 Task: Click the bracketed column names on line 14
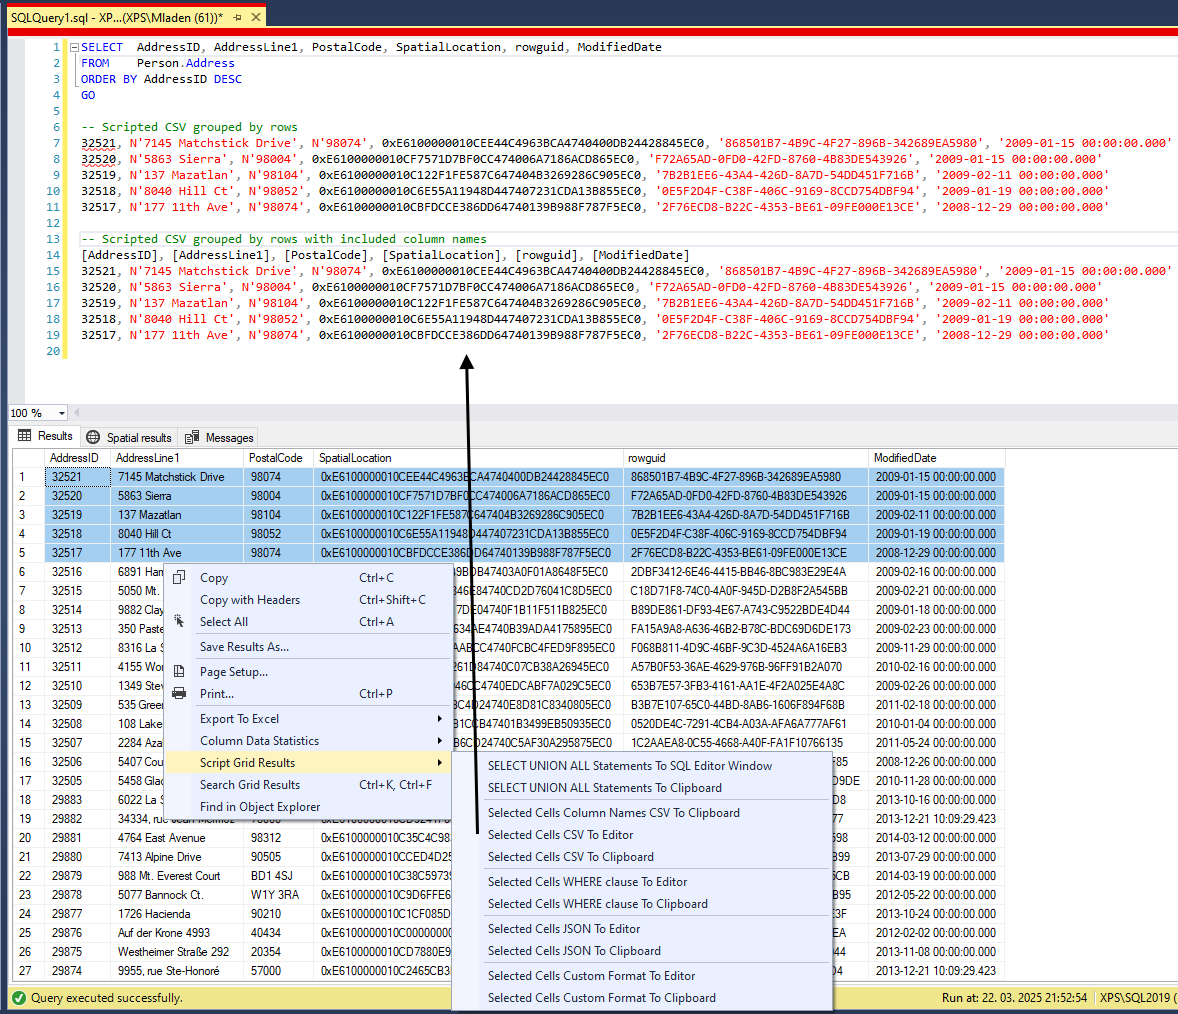point(385,255)
